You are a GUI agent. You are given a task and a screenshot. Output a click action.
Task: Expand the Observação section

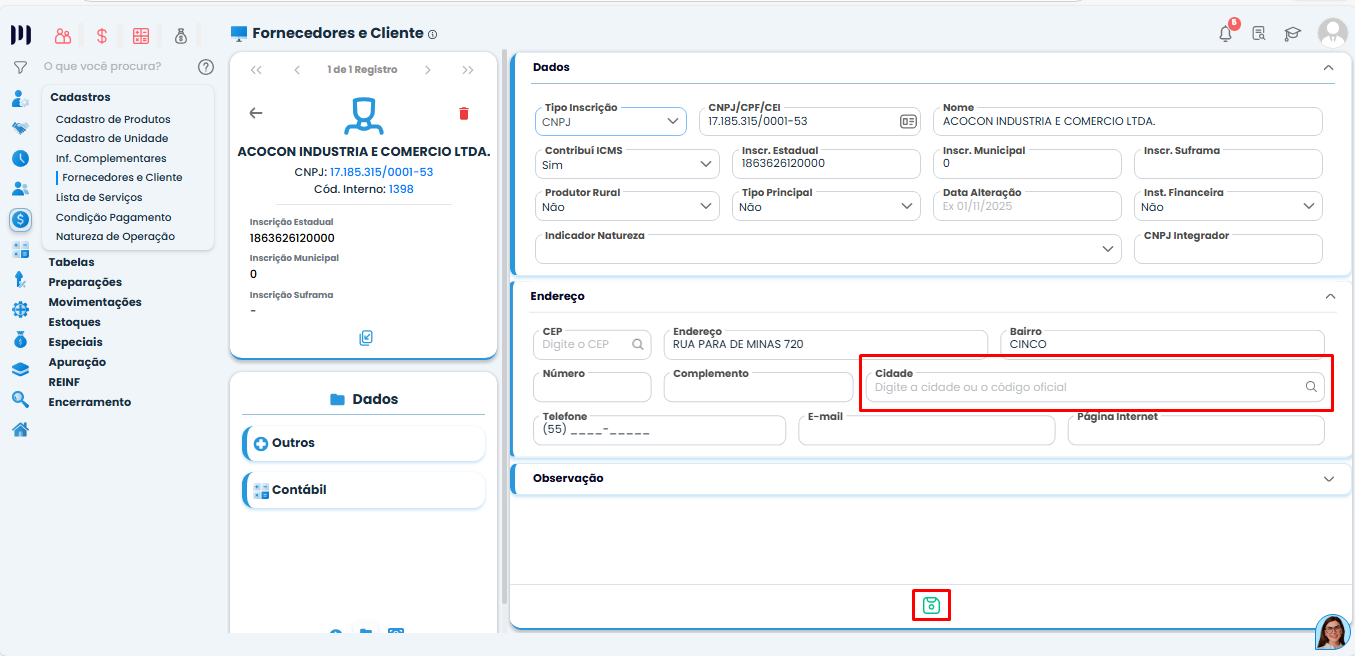point(1328,479)
